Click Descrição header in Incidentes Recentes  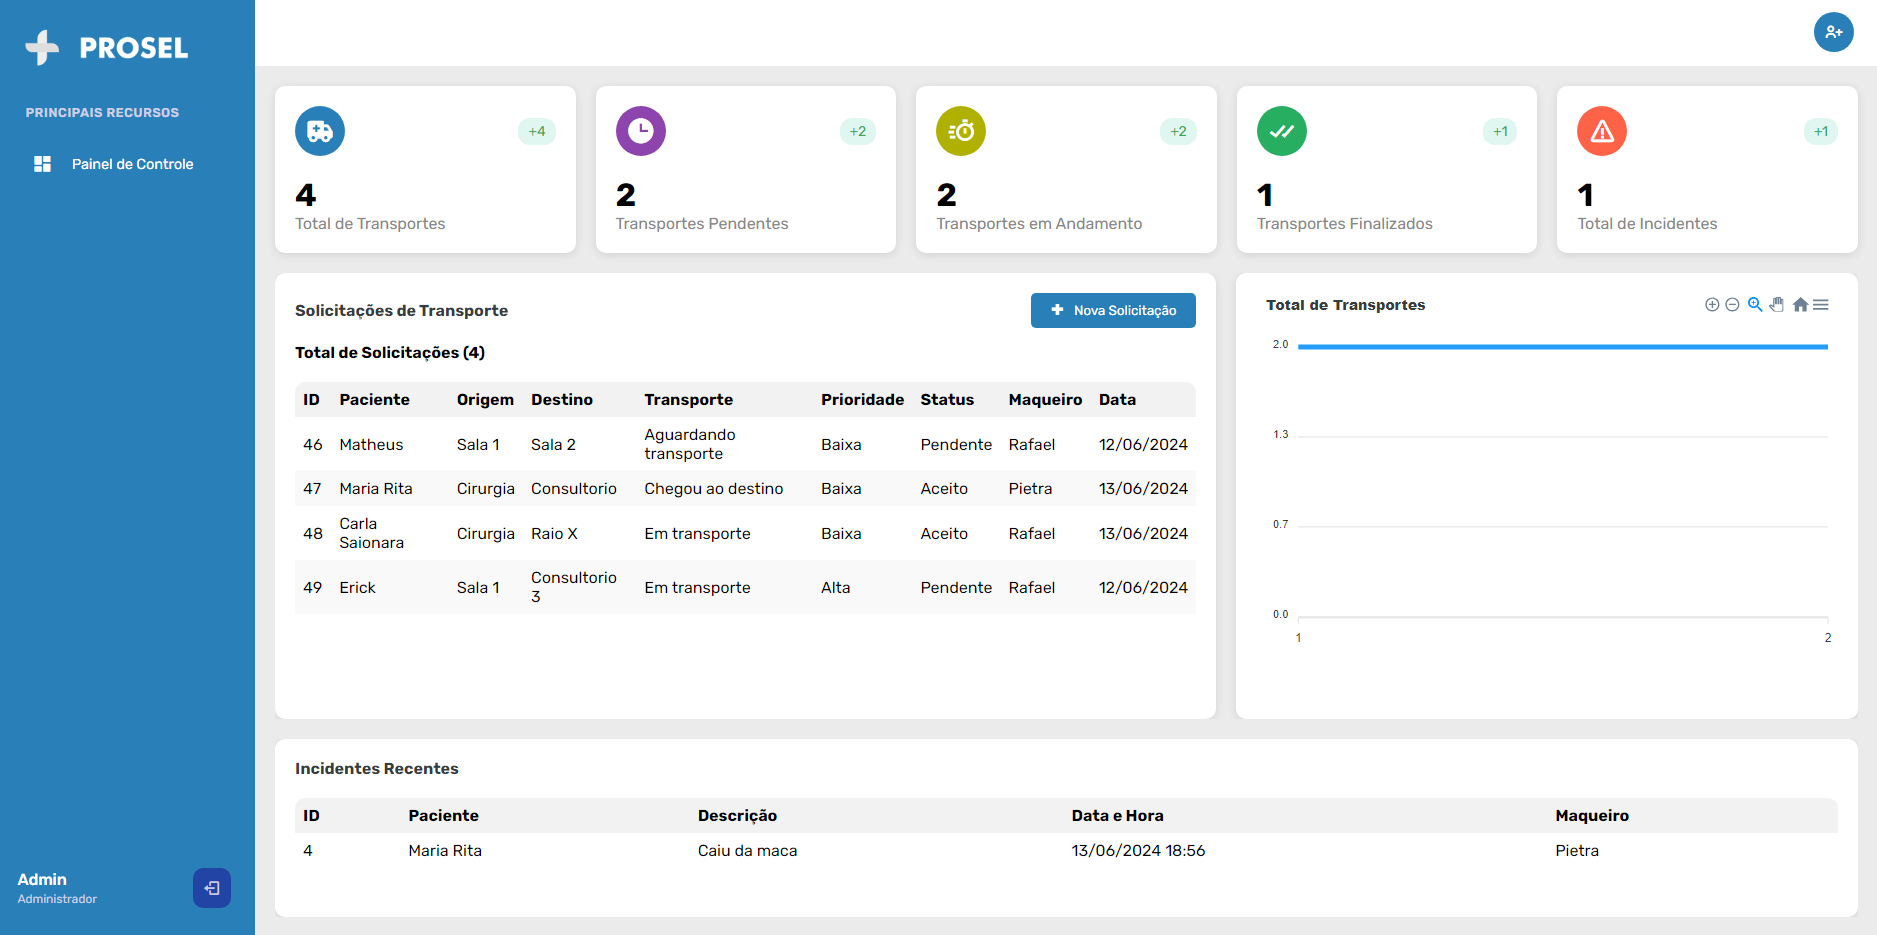click(x=737, y=816)
